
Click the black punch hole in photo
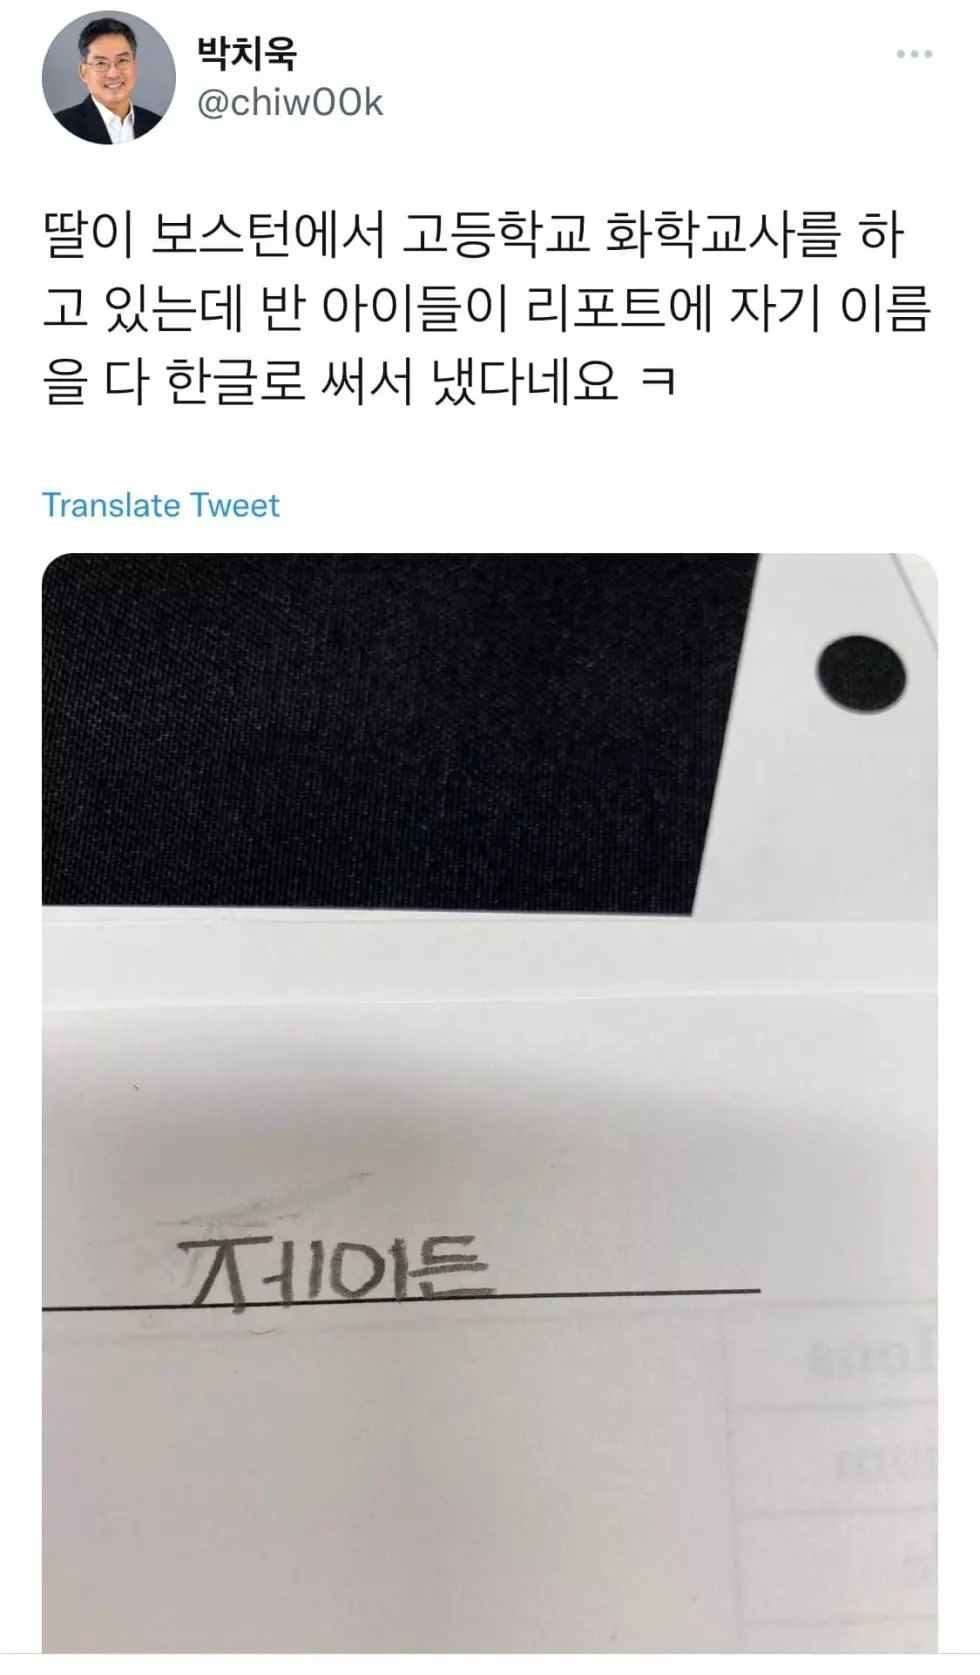861,675
